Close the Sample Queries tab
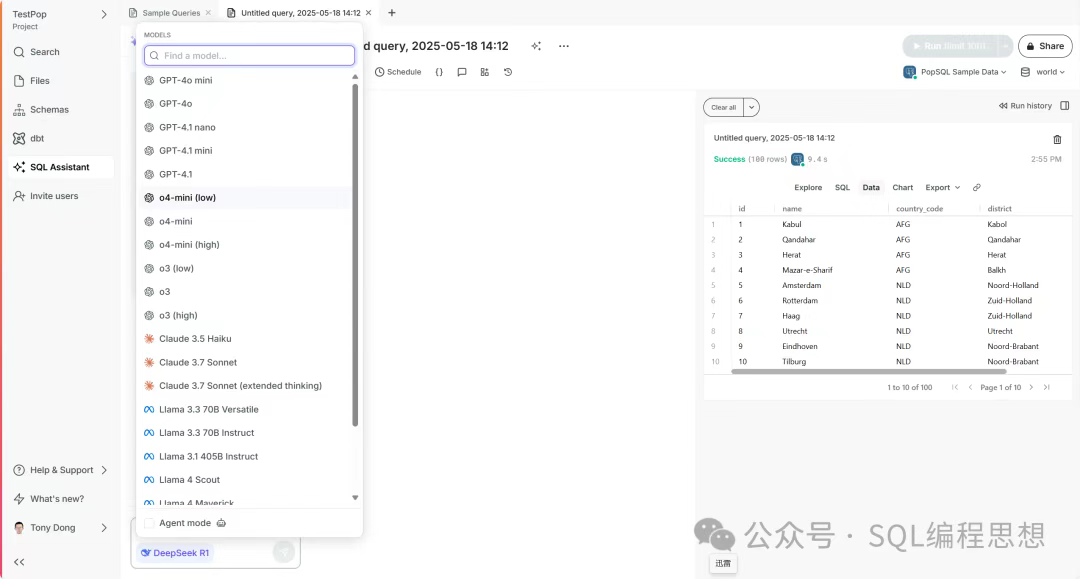 click(208, 12)
